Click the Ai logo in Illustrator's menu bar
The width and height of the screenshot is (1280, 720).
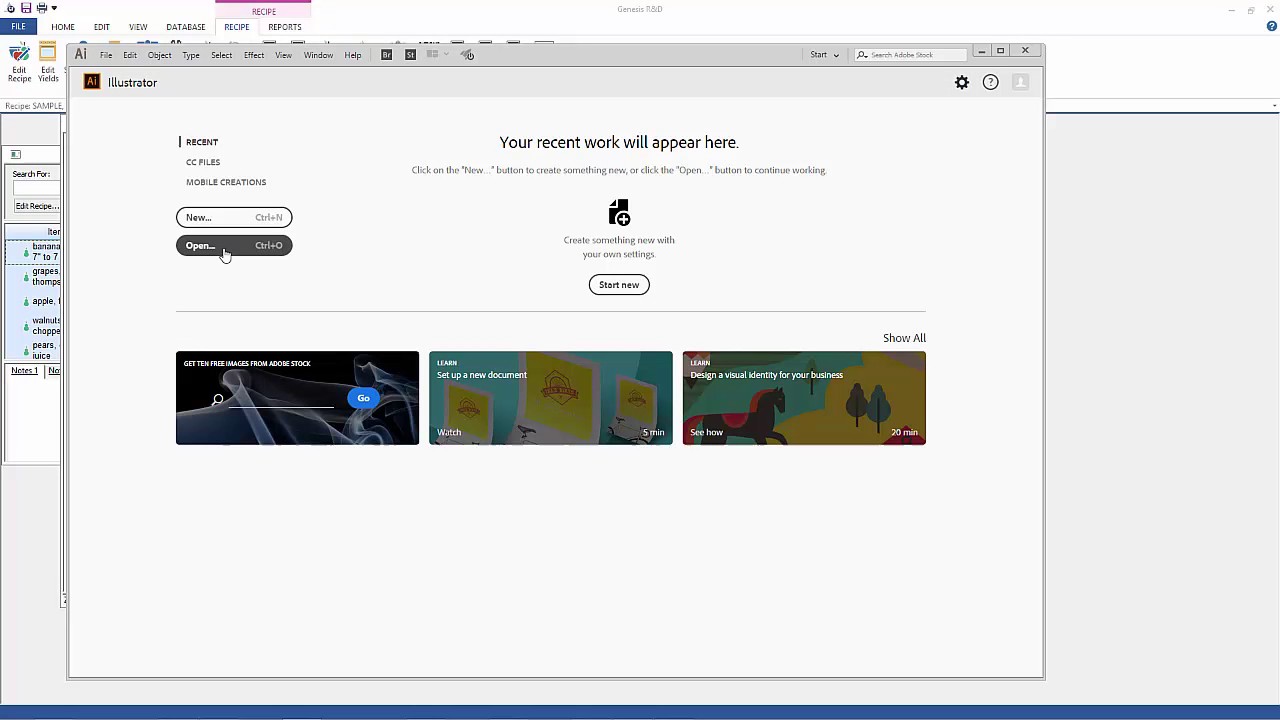tap(81, 55)
